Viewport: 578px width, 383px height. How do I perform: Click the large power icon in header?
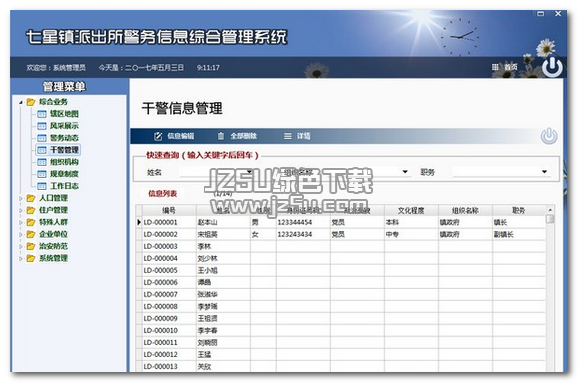coord(552,67)
